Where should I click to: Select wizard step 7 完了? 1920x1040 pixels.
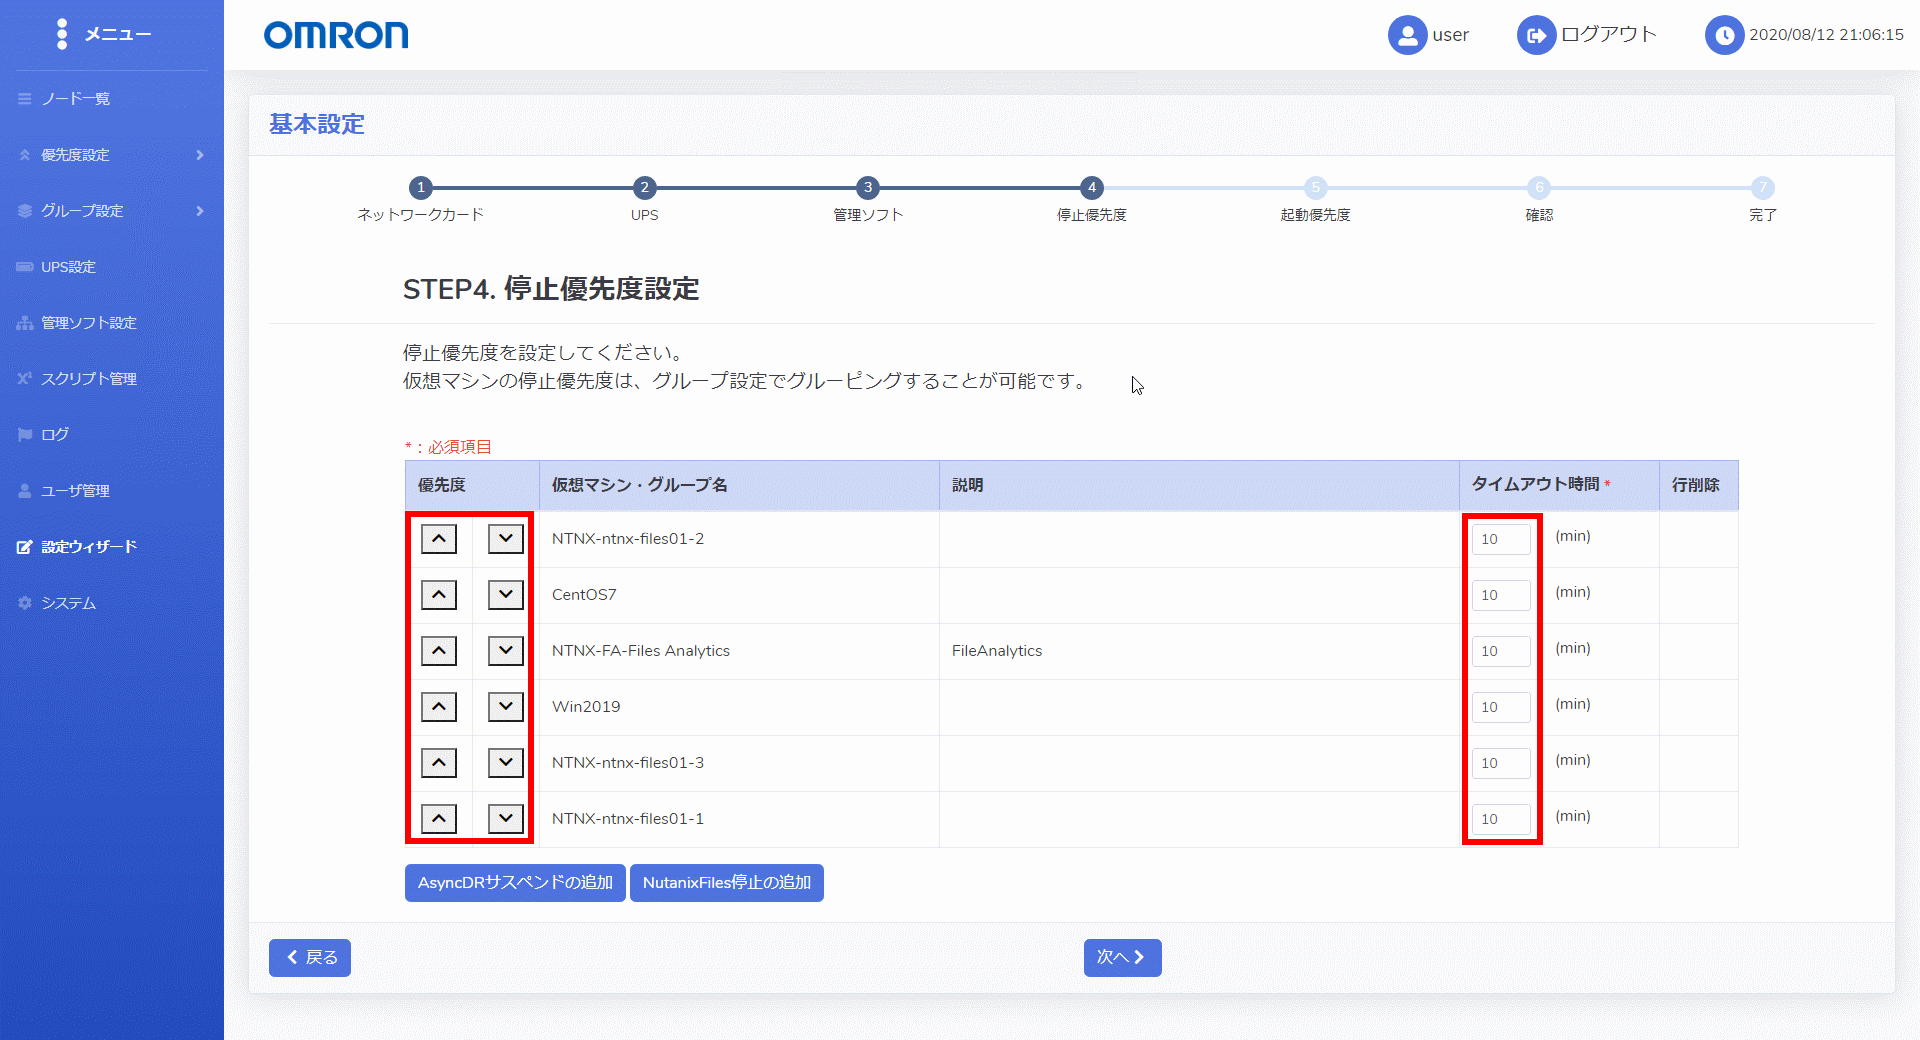(x=1763, y=188)
